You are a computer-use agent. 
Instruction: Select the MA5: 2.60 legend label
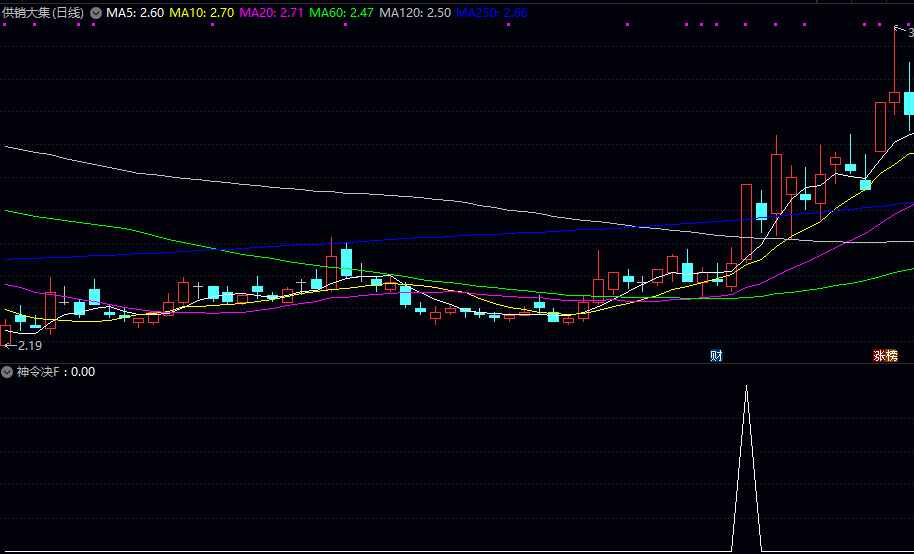[135, 13]
